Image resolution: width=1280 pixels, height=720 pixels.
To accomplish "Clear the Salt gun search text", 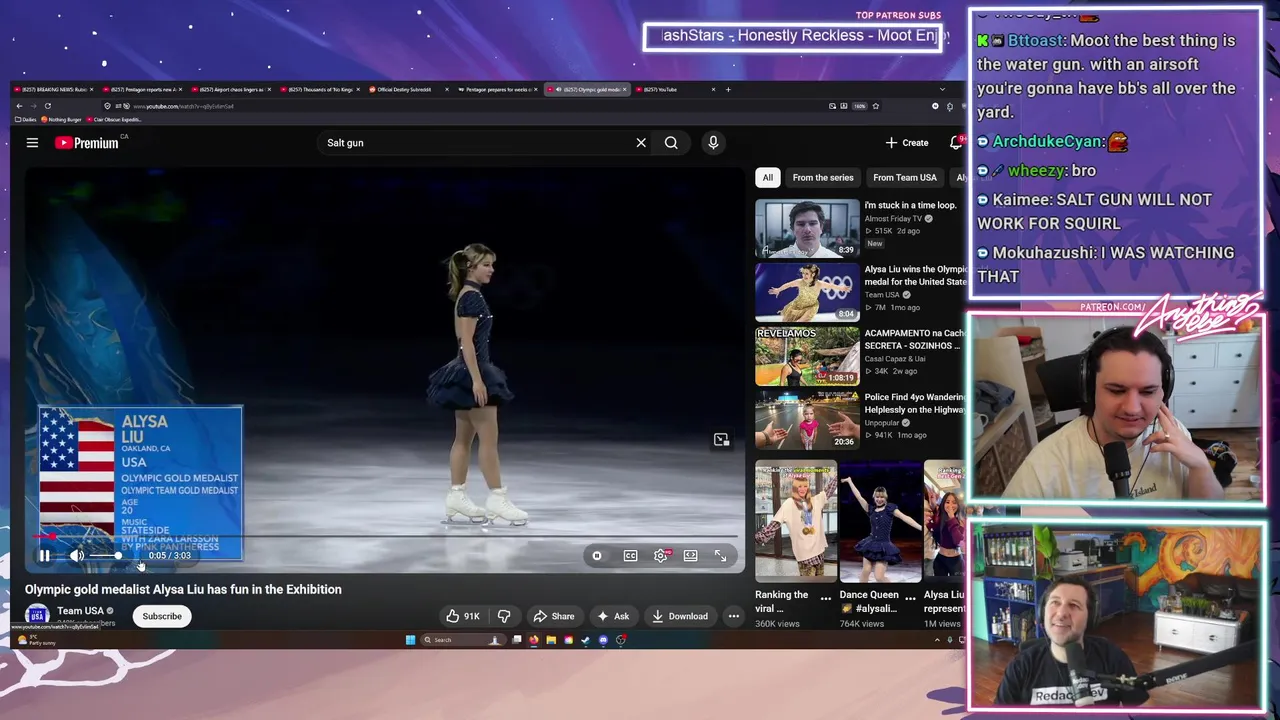I will [641, 143].
